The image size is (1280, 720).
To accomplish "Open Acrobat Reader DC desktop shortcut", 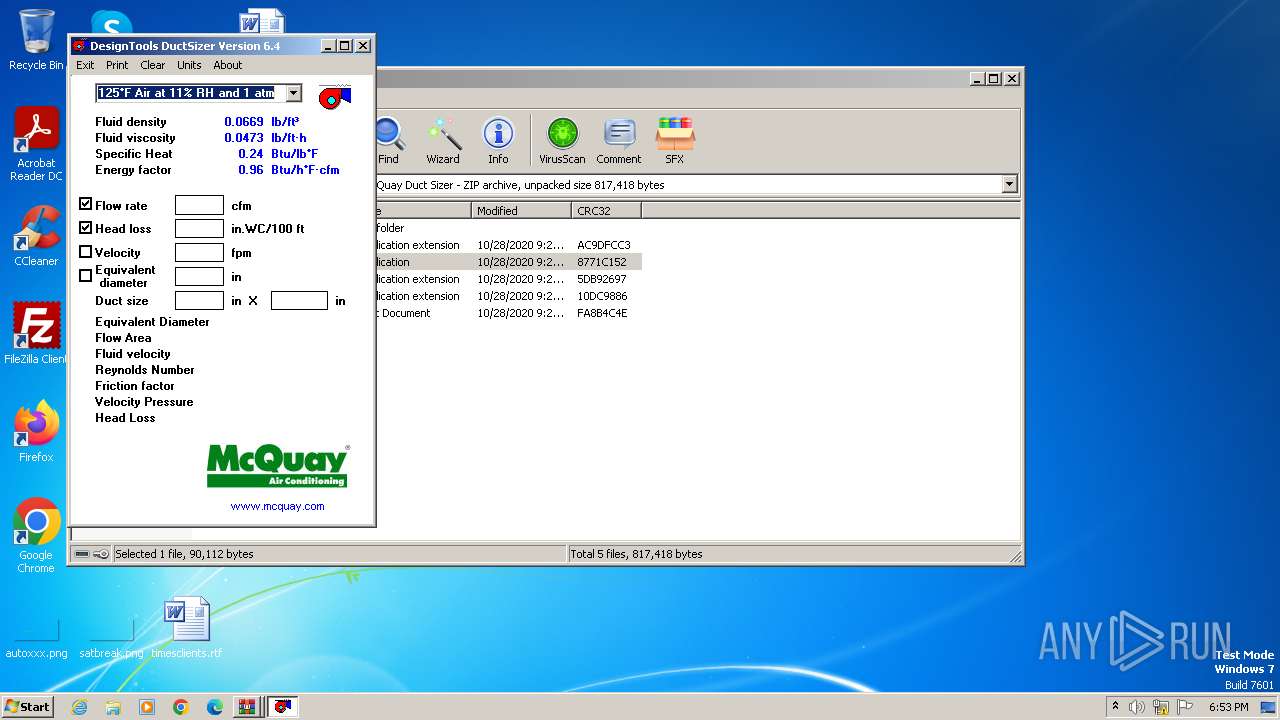I will 36,144.
